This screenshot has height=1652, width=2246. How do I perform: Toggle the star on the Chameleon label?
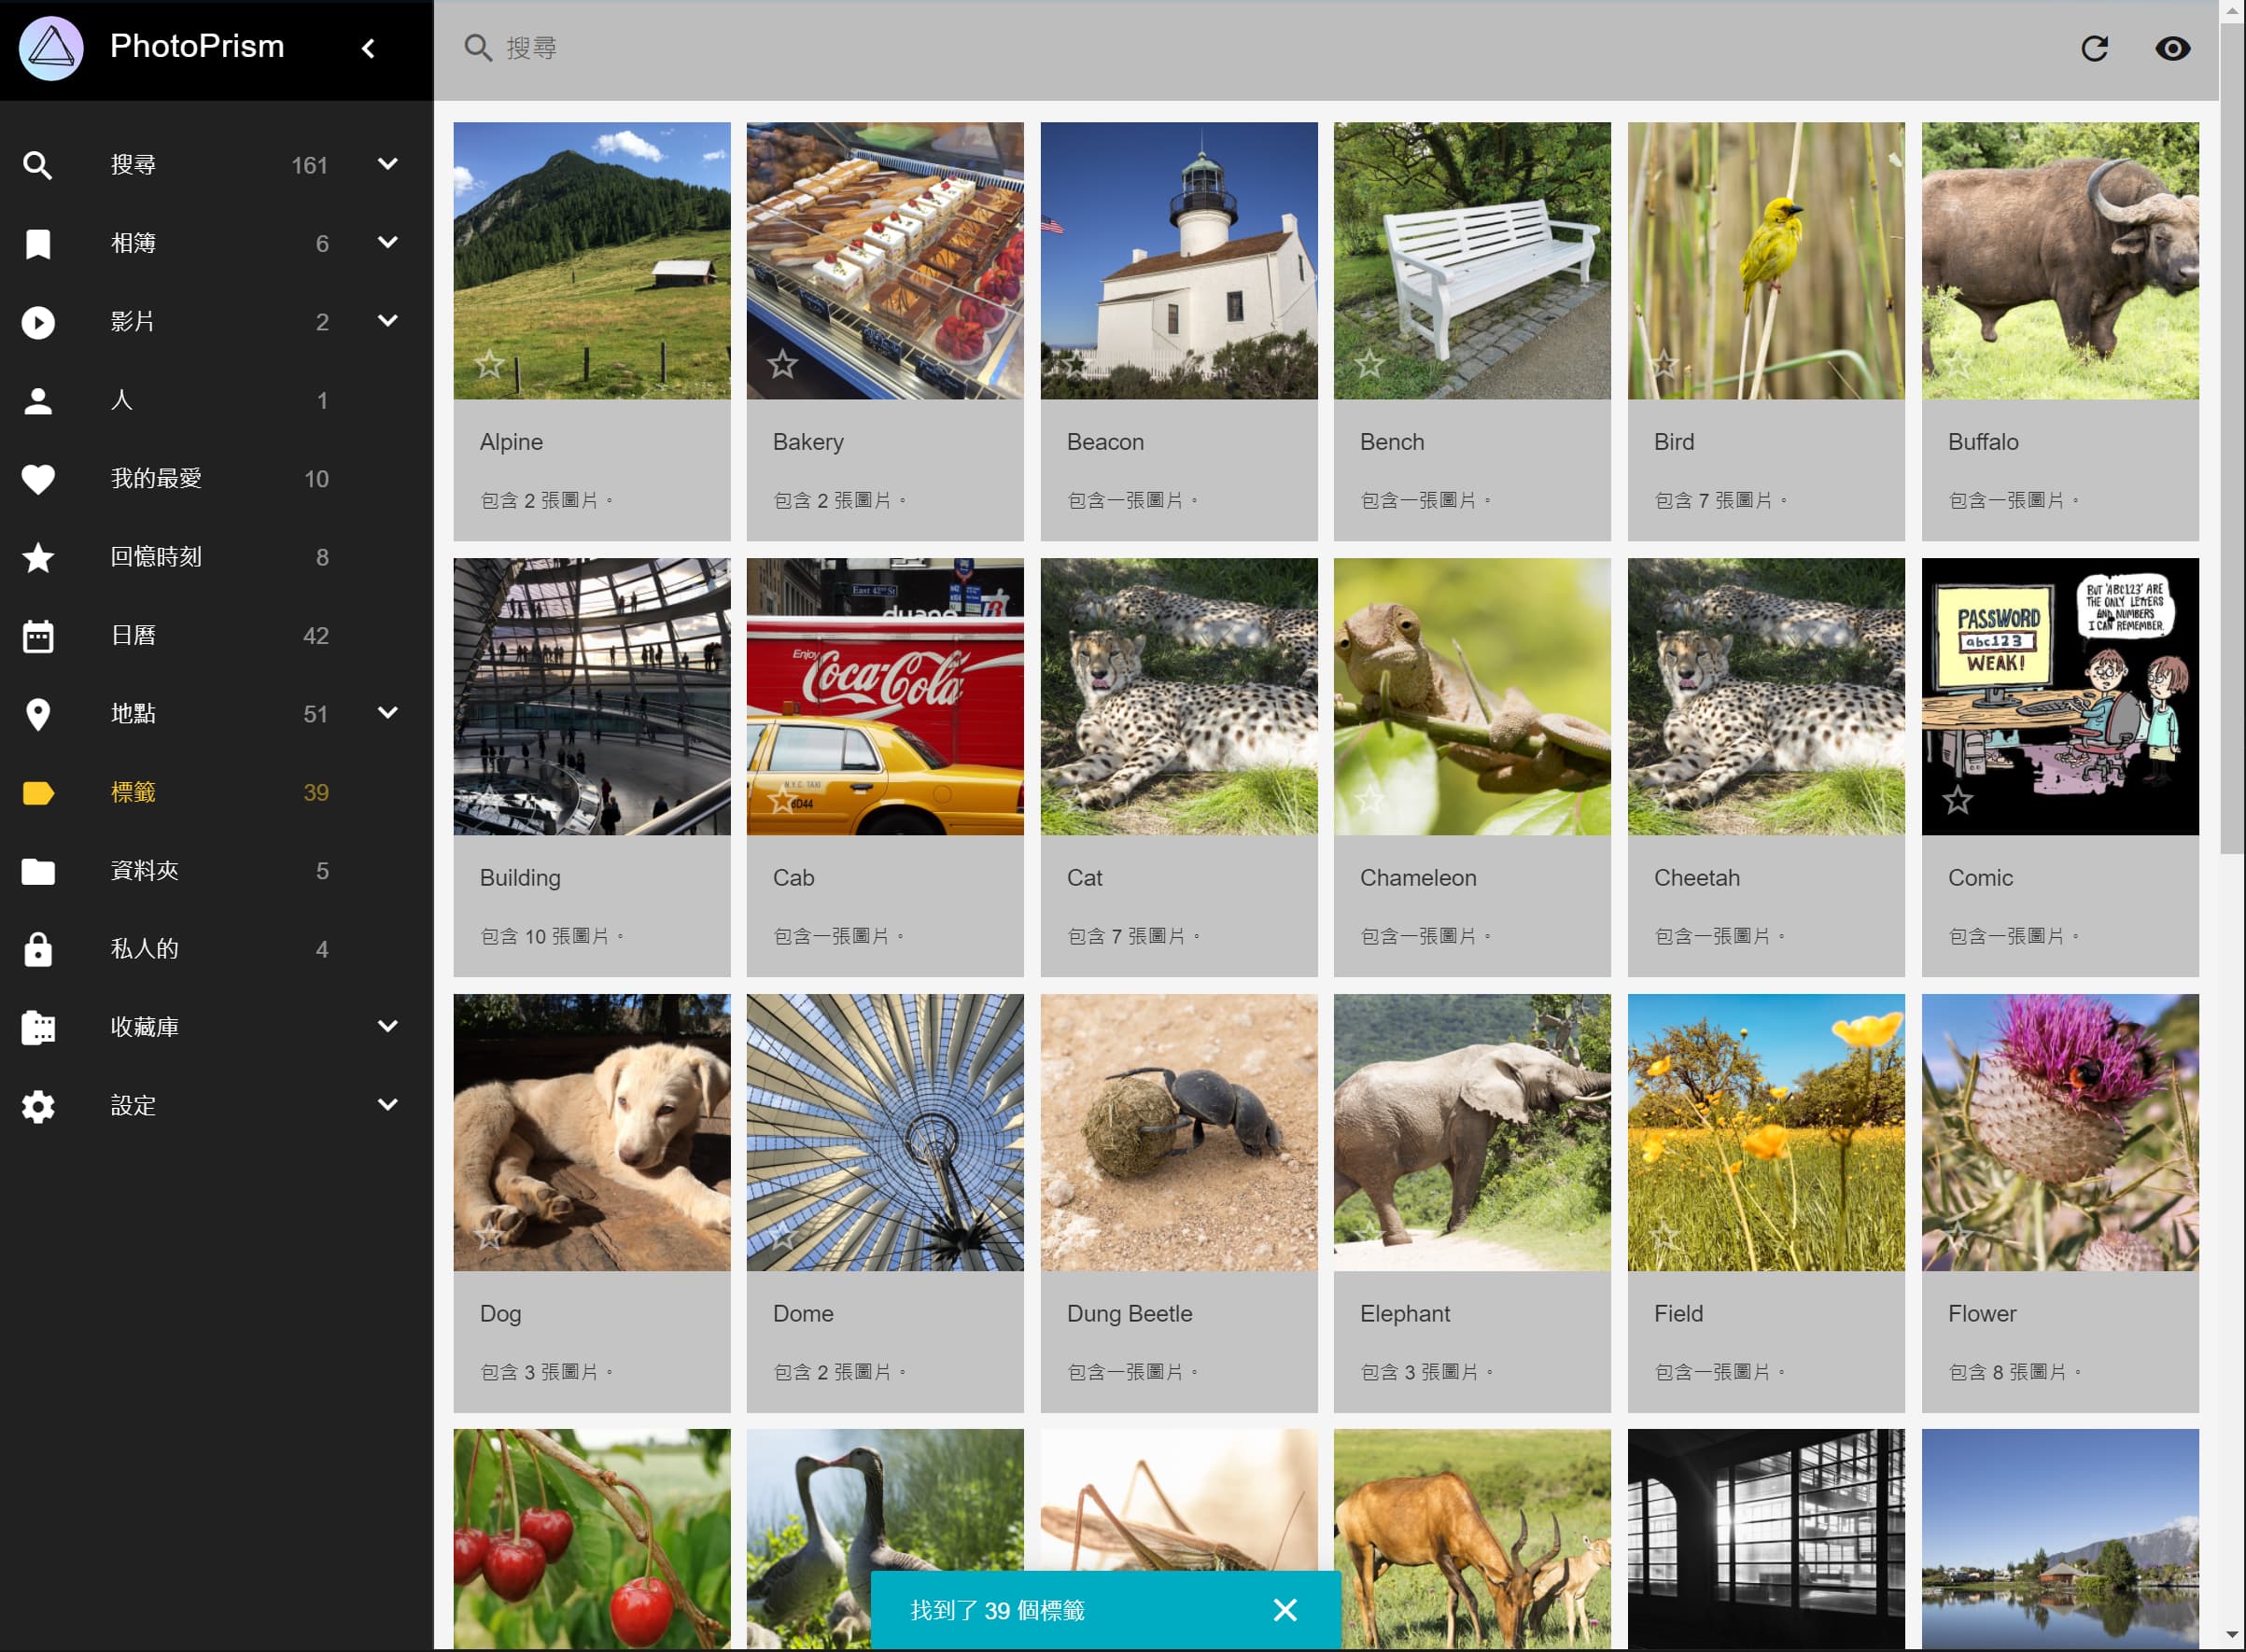tap(1369, 800)
